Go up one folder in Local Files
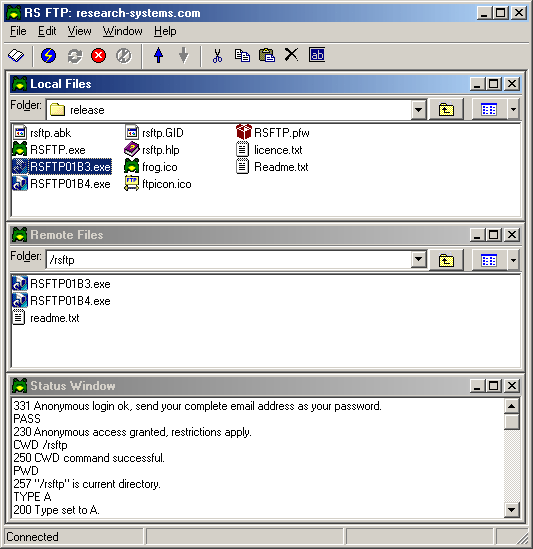The width and height of the screenshot is (533, 549). click(x=446, y=110)
